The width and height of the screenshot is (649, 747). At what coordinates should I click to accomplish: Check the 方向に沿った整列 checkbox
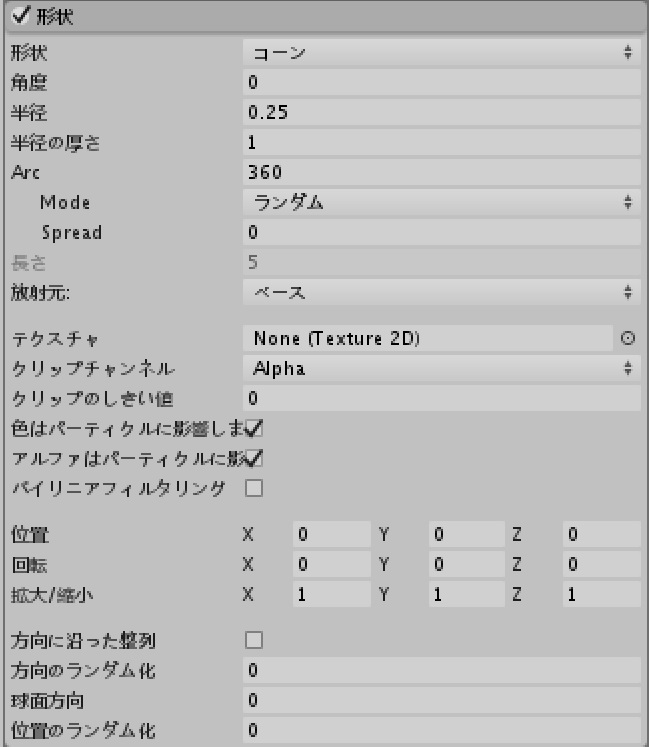tap(253, 638)
